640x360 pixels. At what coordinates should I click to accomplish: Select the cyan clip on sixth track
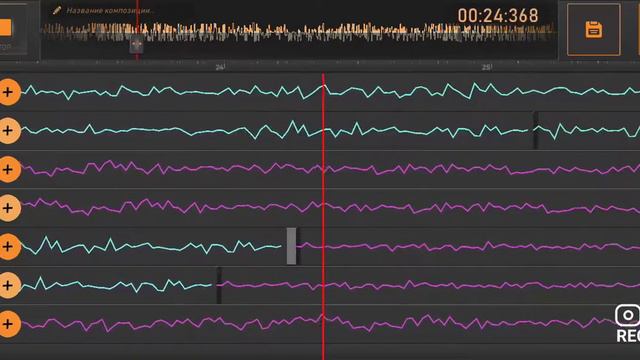pos(117,284)
